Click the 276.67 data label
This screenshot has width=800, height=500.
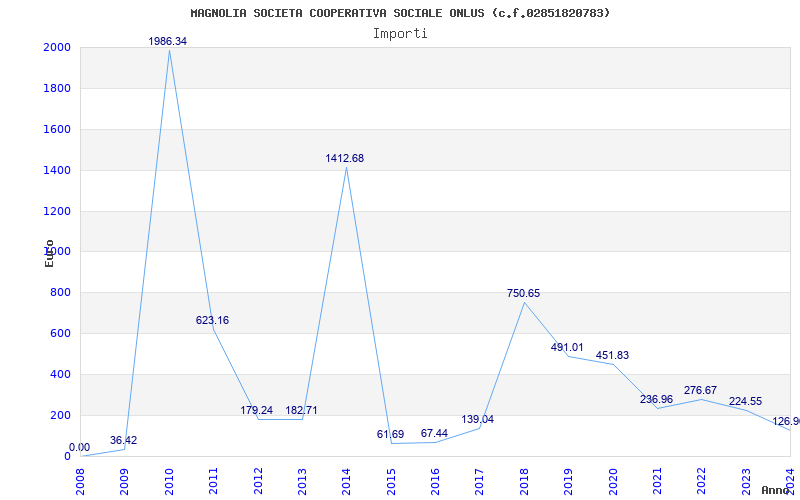(701, 390)
